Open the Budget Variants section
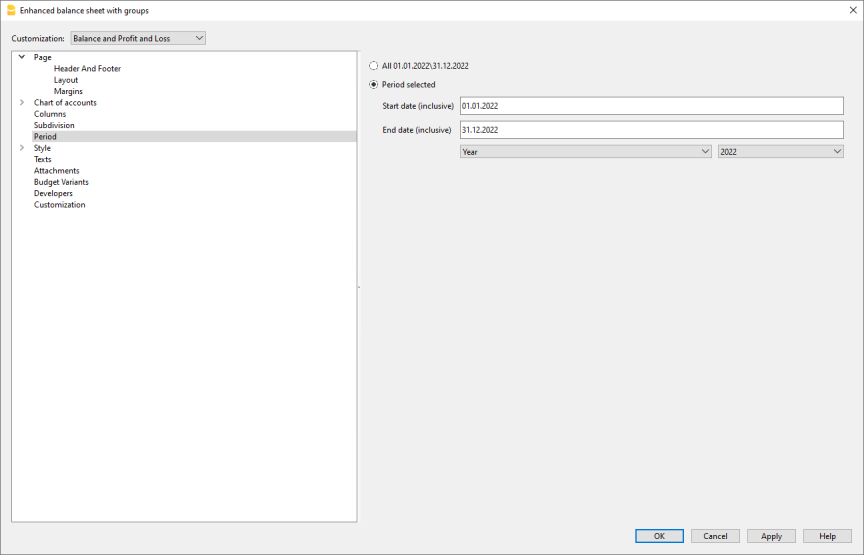This screenshot has height=555, width=864. pos(61,182)
